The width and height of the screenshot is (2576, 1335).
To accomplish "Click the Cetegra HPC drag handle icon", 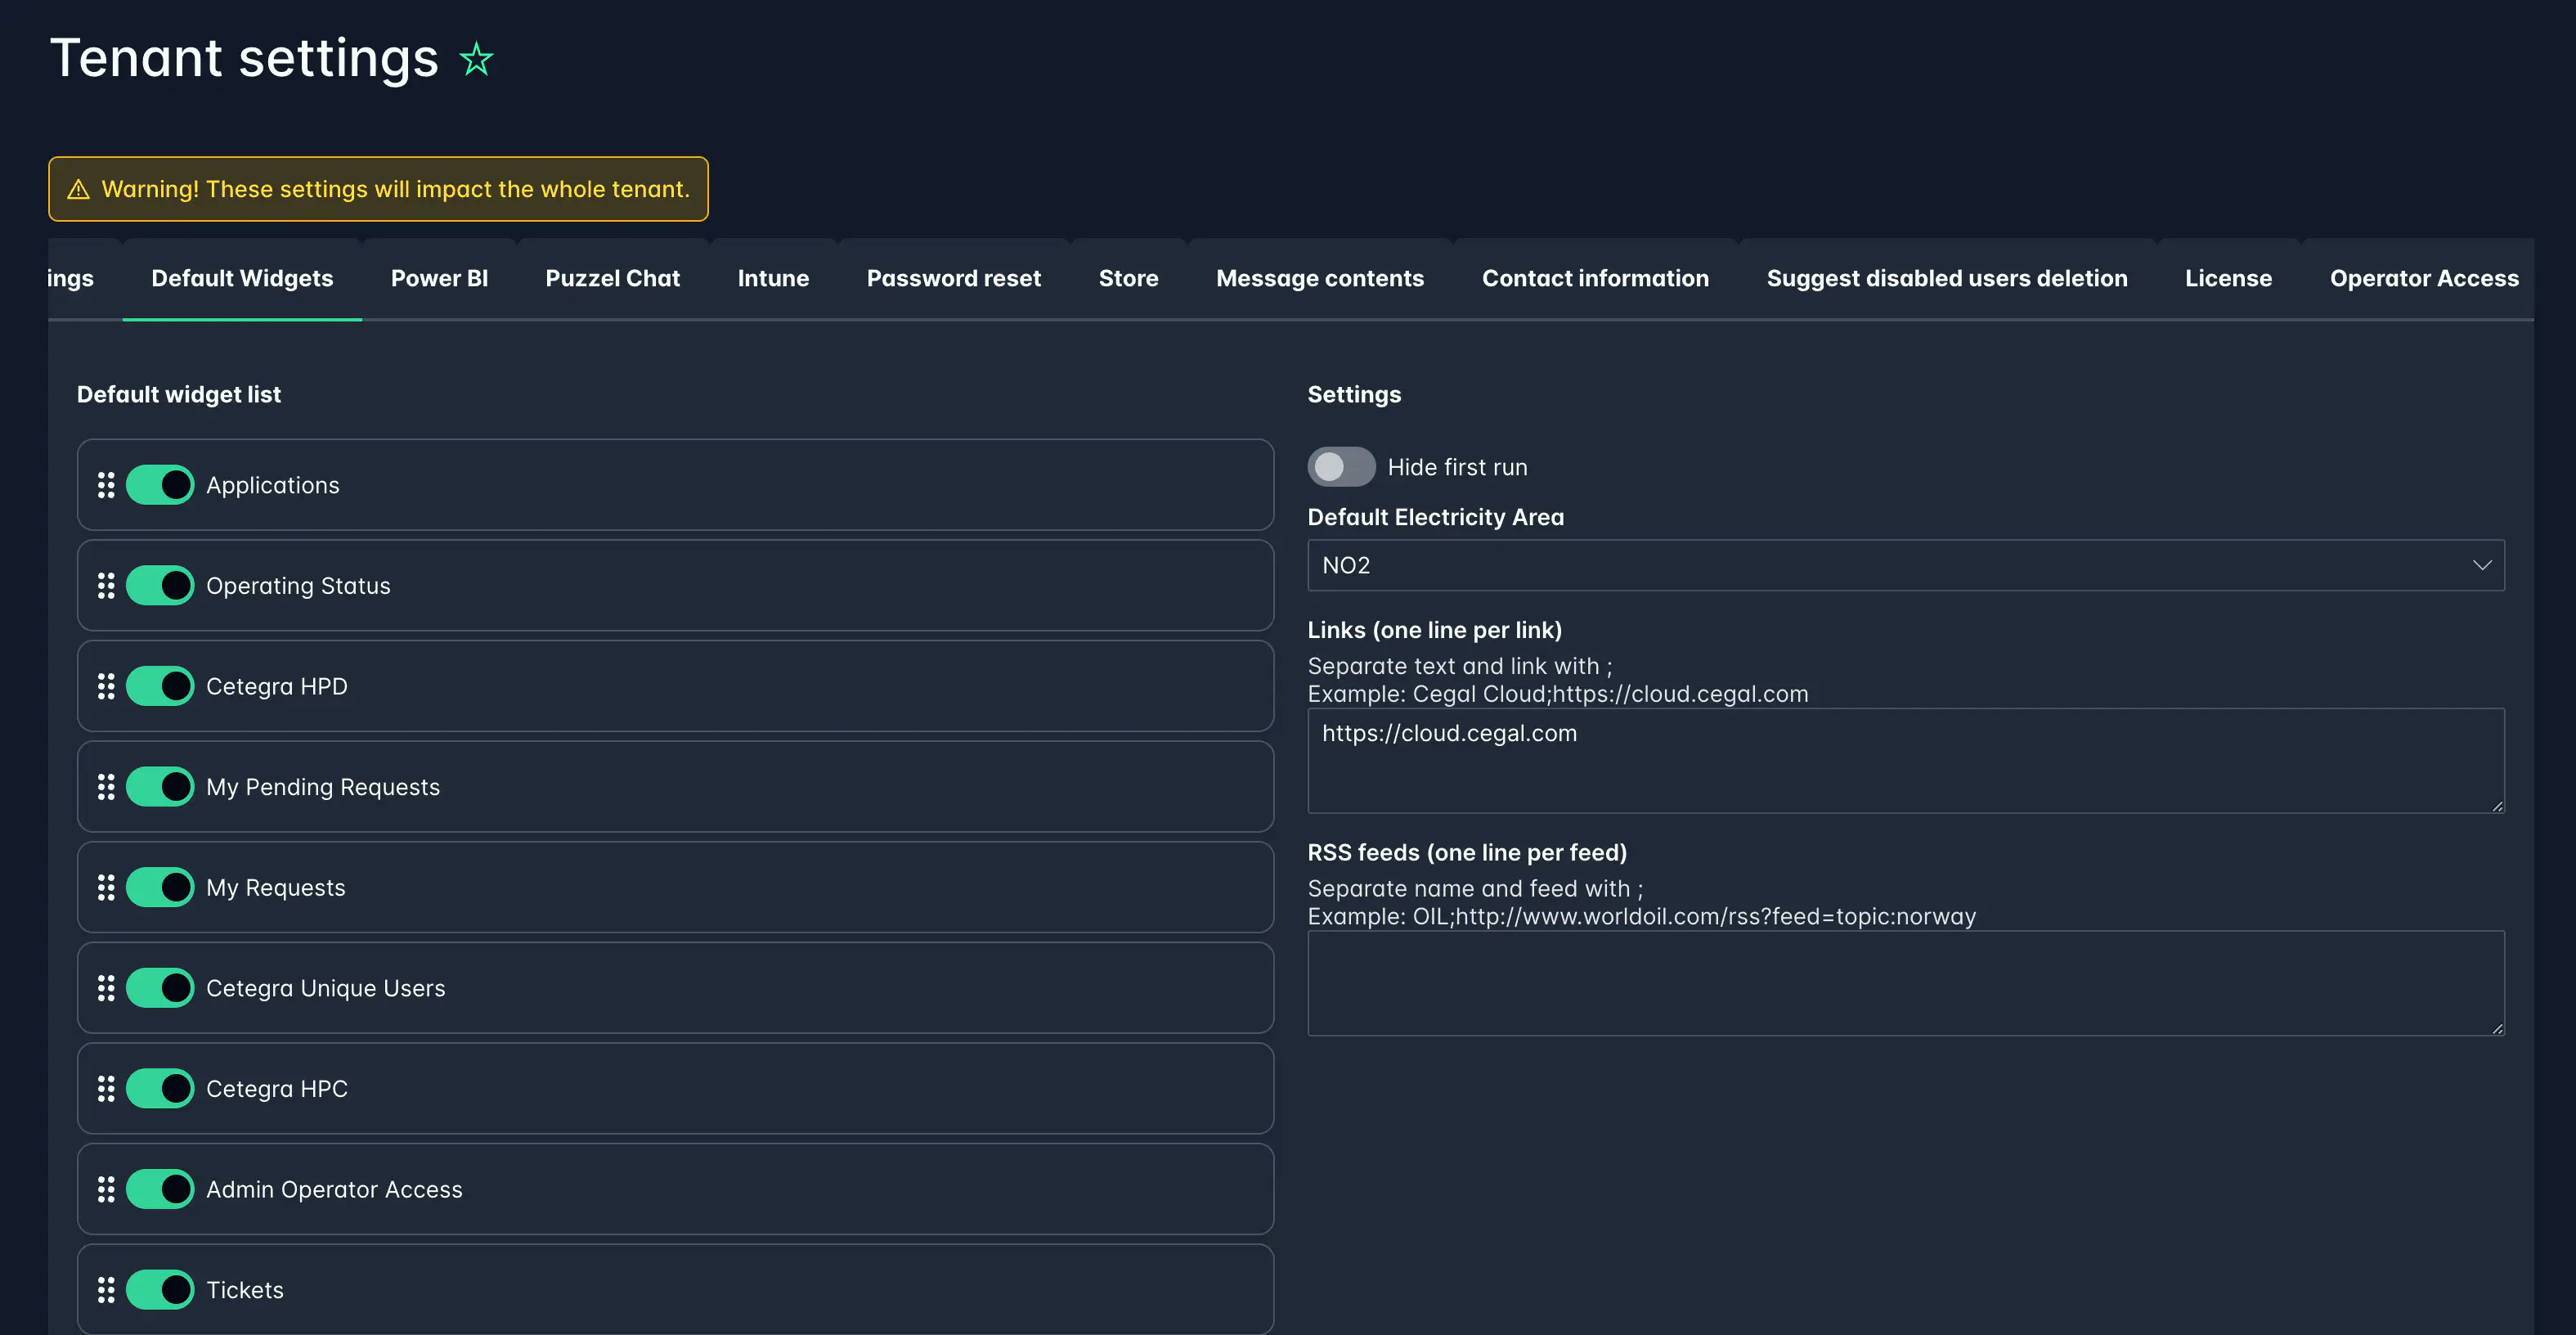I will click(106, 1088).
